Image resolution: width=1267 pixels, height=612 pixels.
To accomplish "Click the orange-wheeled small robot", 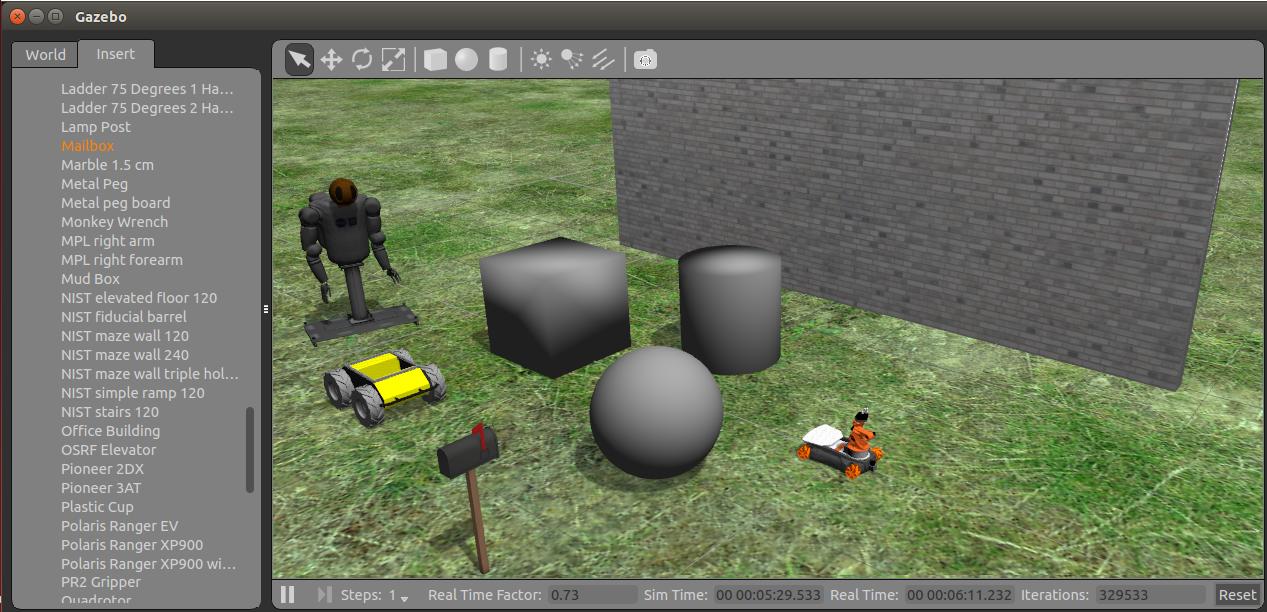I will click(842, 446).
